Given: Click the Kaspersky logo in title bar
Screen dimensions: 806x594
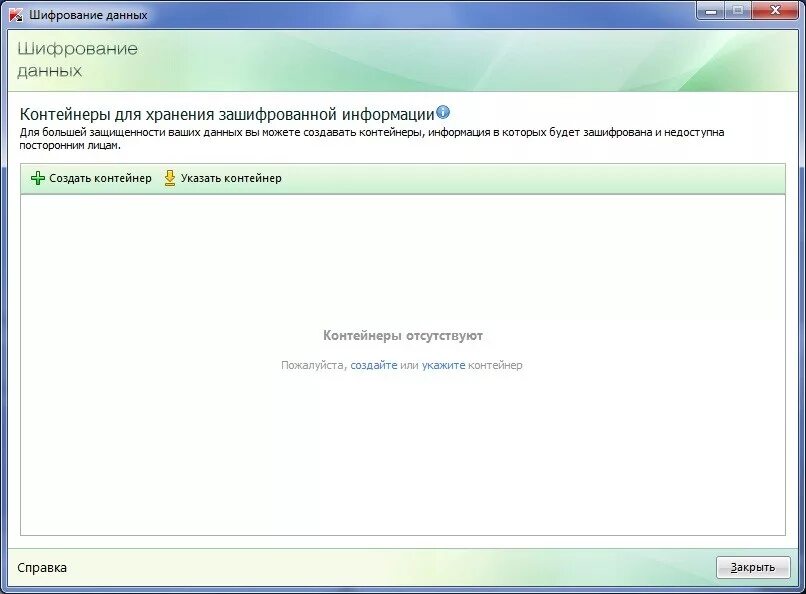Looking at the screenshot, I should pos(16,15).
